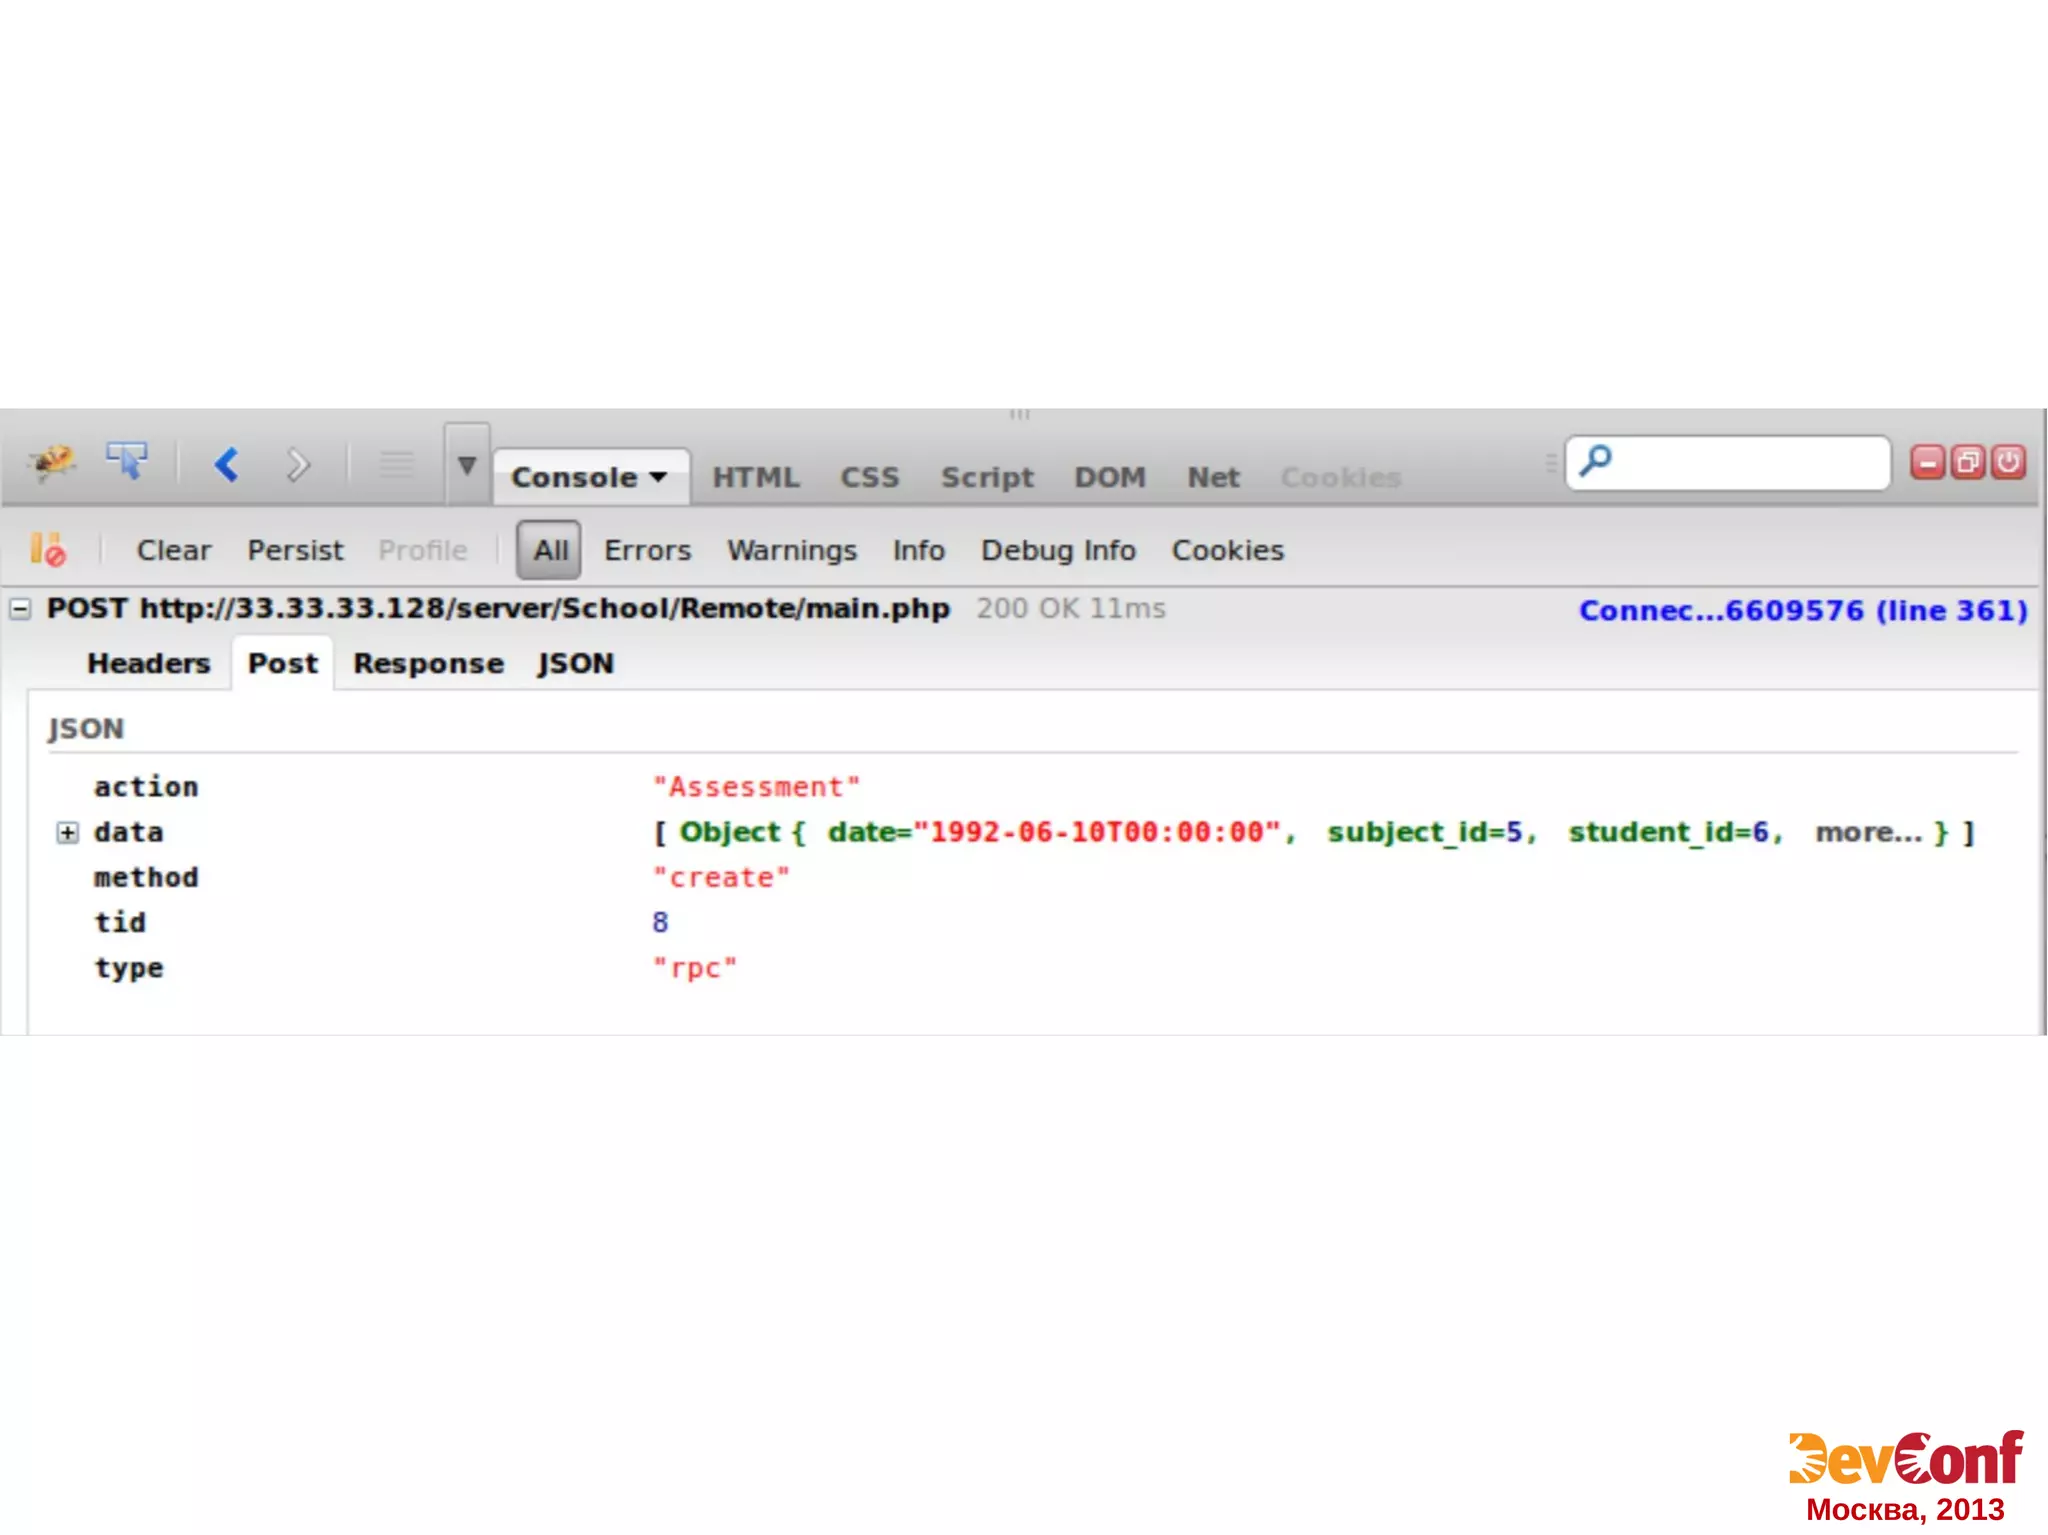Expand the data JSON property
This screenshot has width=2048, height=1535.
(67, 832)
